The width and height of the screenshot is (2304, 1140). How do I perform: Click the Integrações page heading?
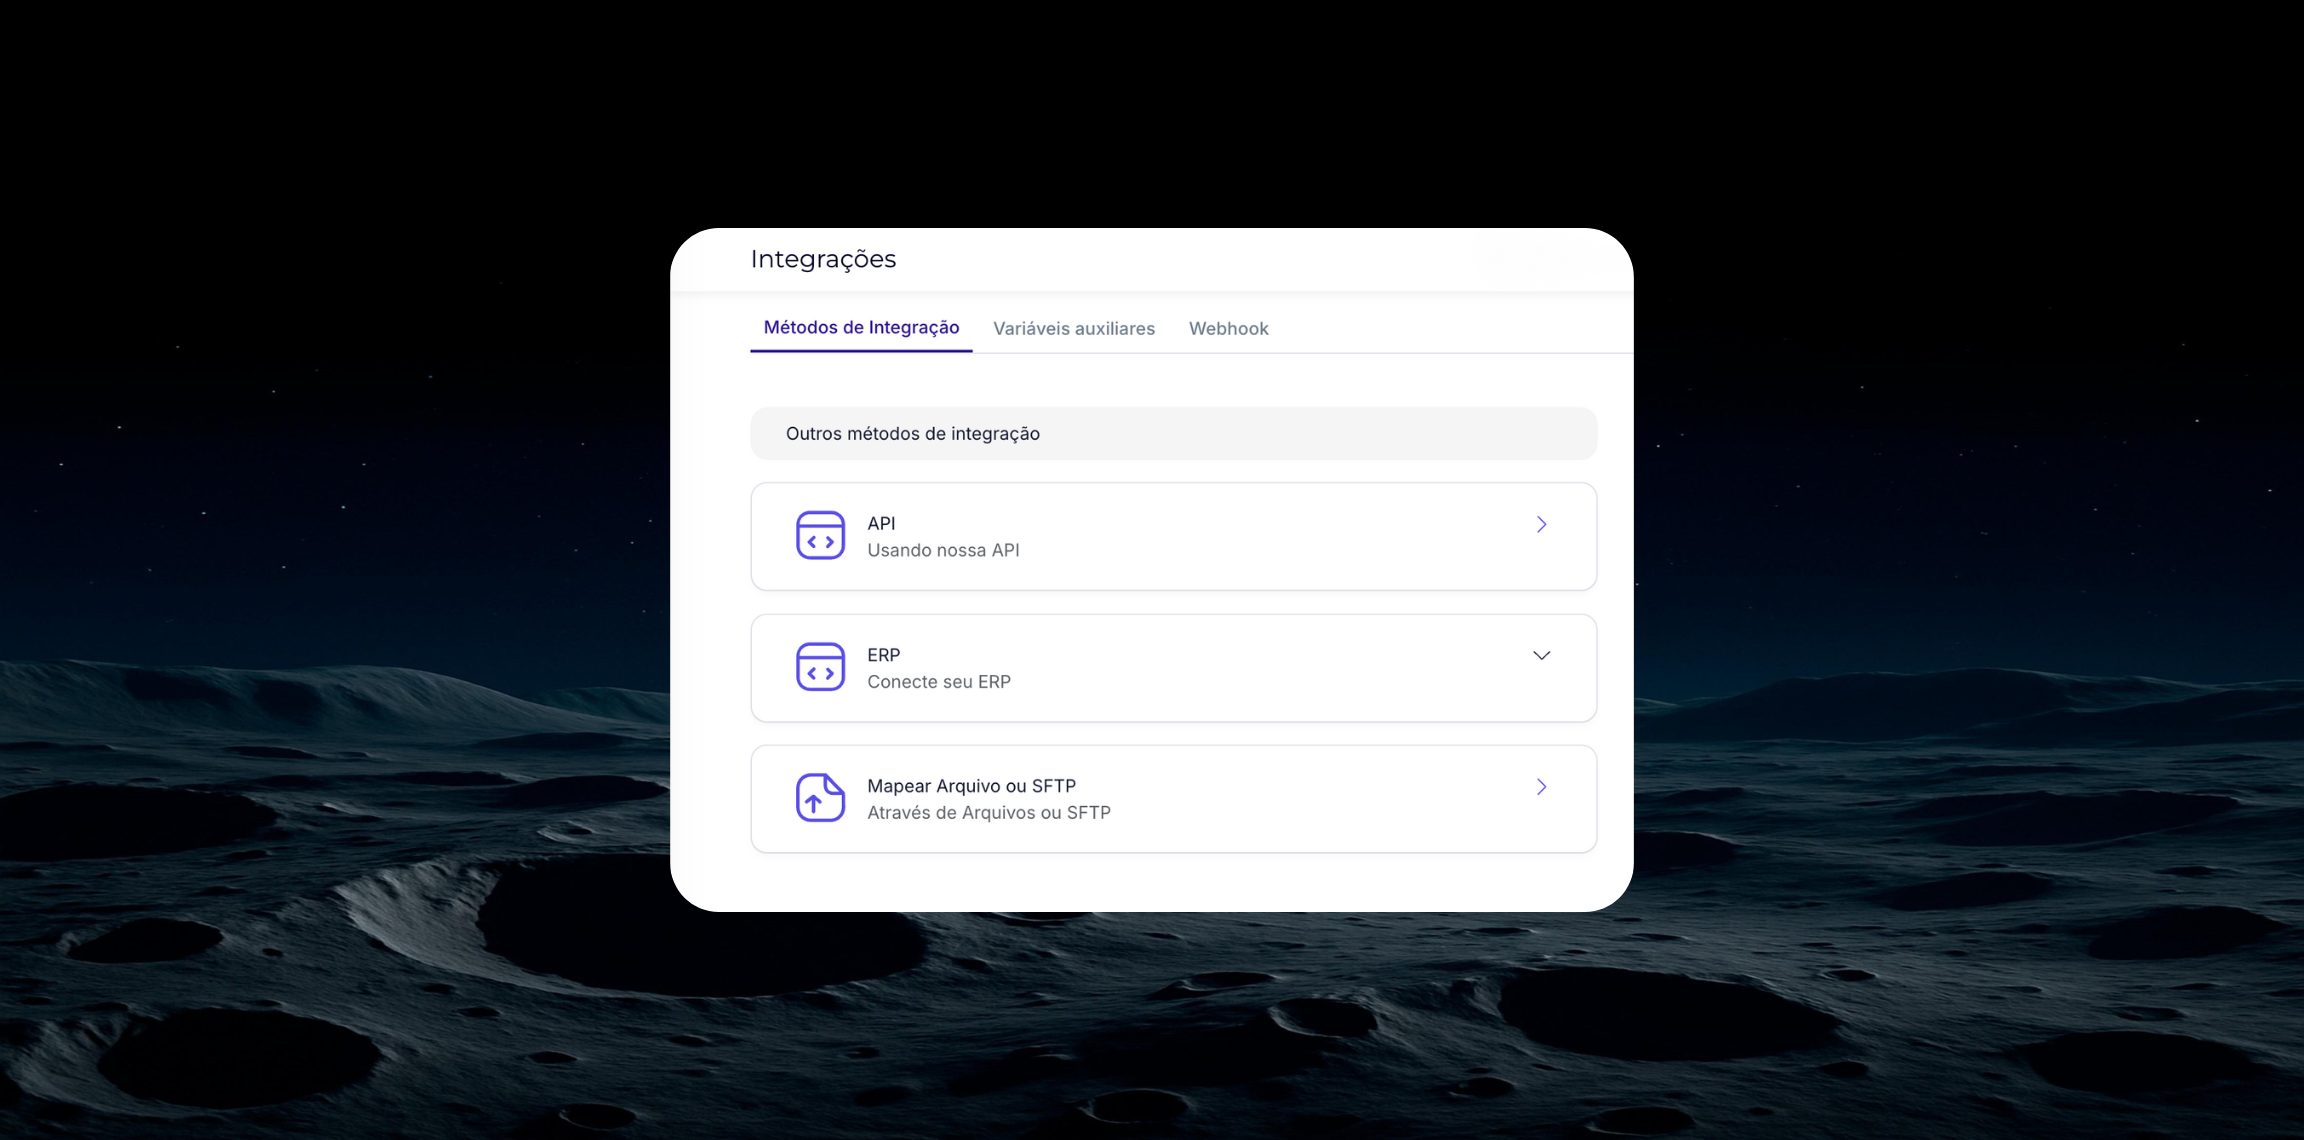[823, 259]
